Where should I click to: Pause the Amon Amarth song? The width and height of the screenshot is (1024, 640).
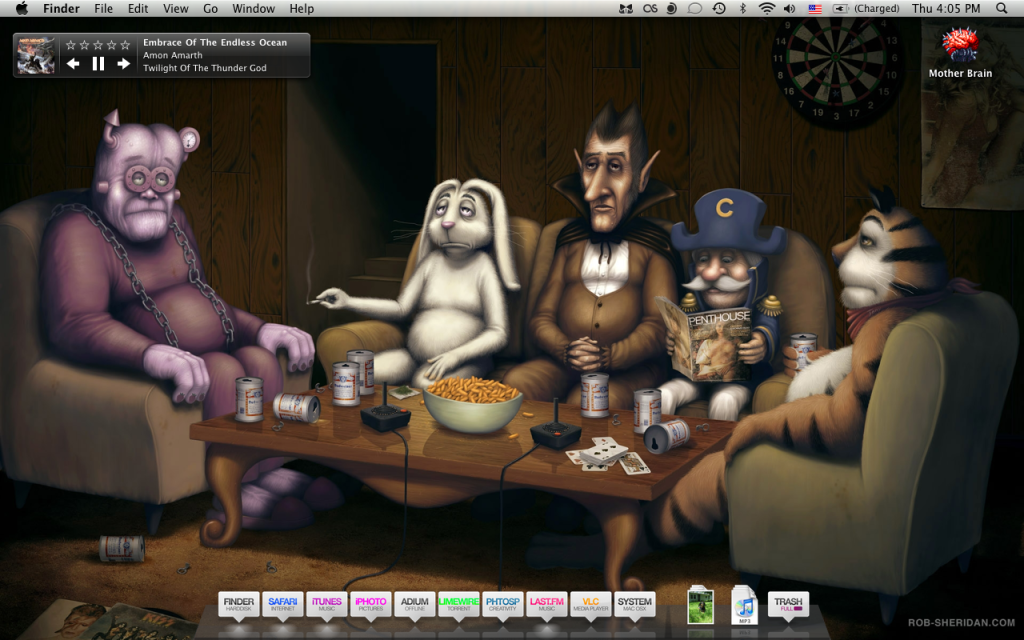[x=98, y=63]
